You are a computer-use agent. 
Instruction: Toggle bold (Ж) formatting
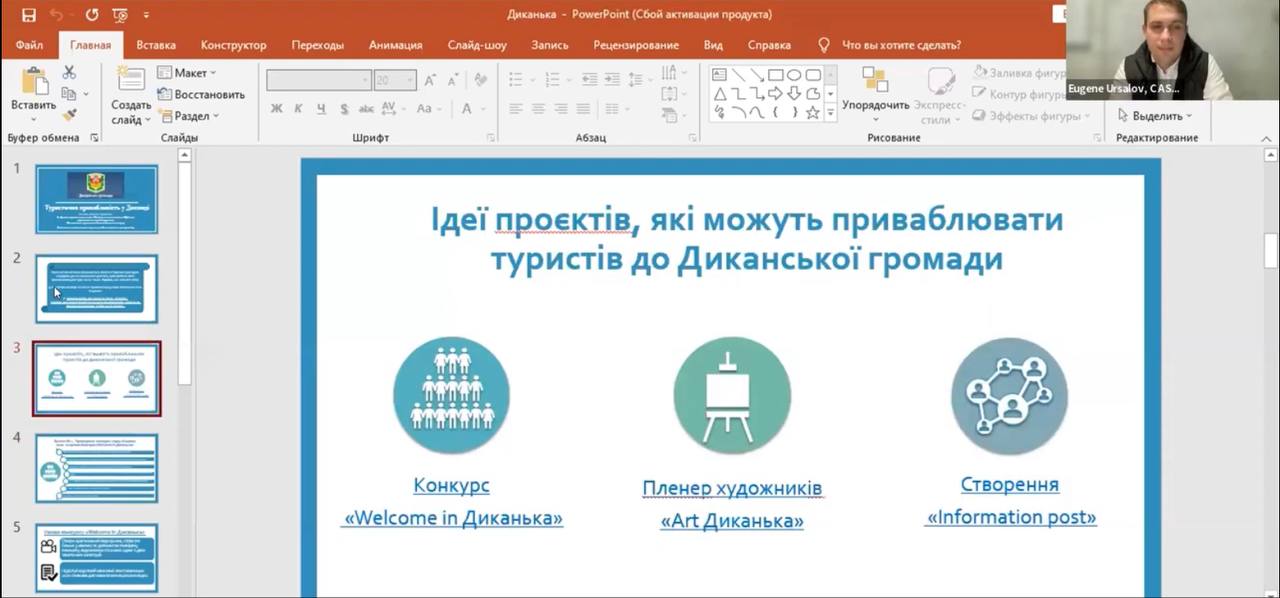pos(277,109)
